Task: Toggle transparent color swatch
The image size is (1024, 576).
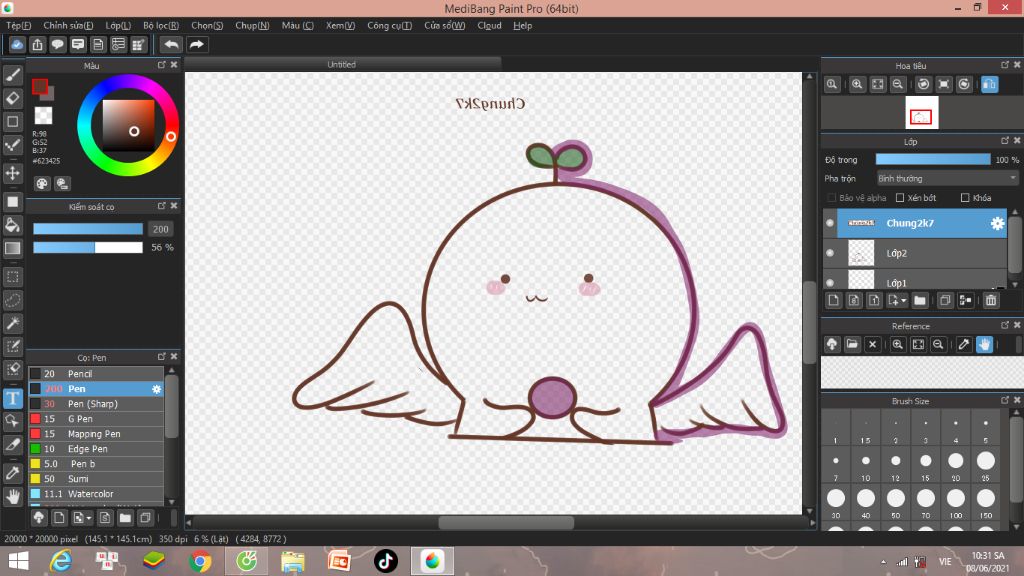Action: click(43, 116)
